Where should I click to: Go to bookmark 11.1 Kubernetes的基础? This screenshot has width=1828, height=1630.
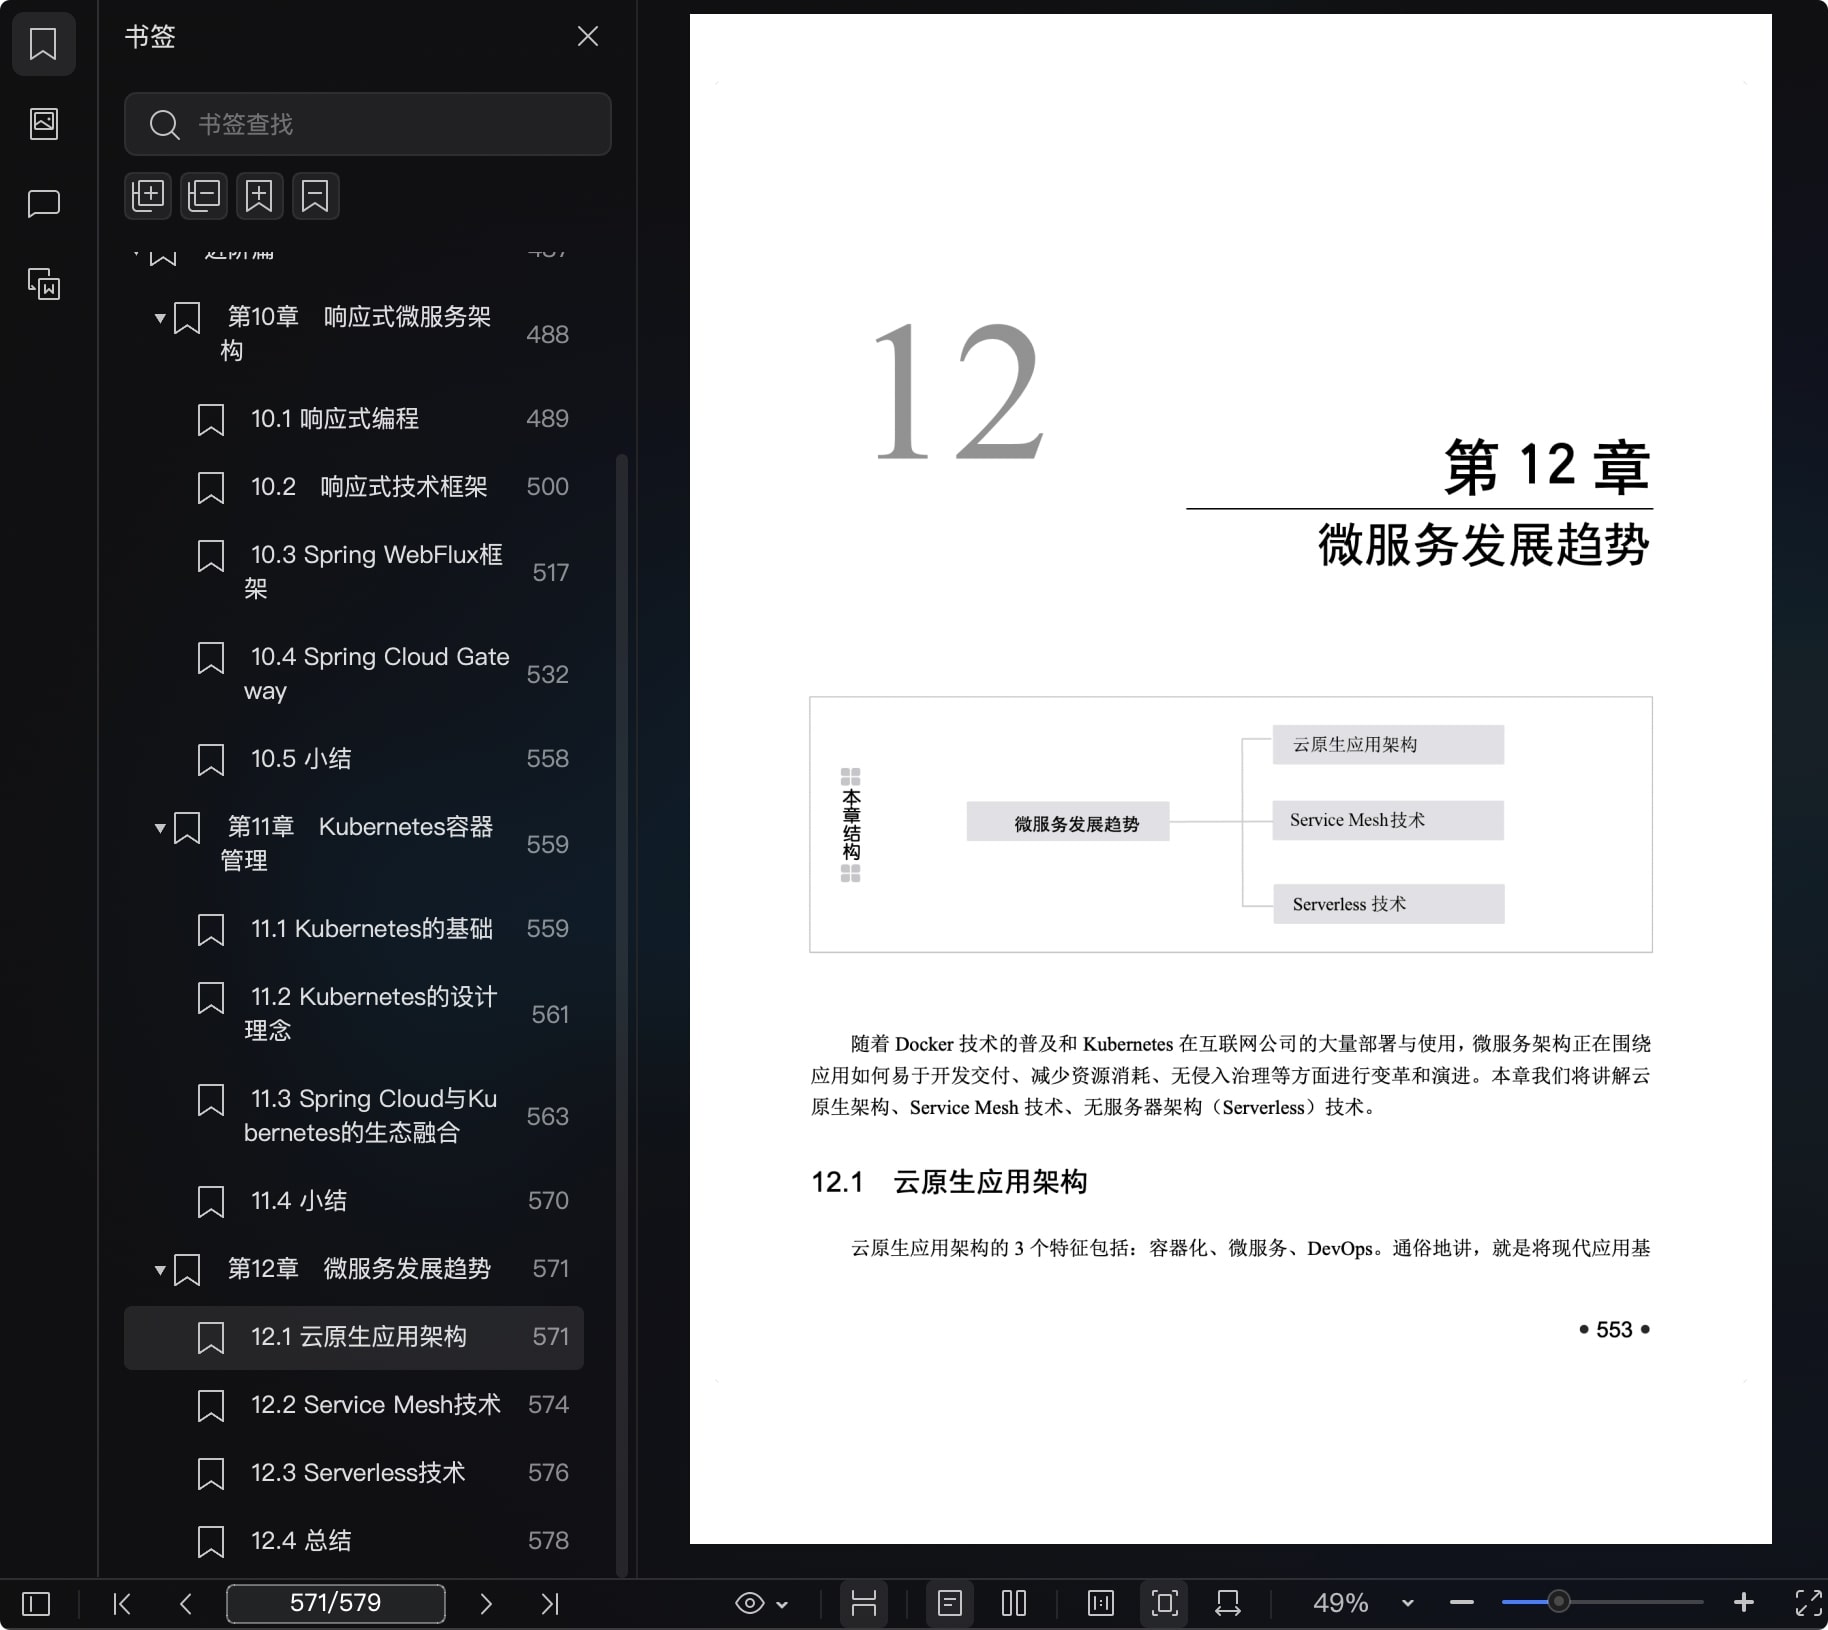(x=354, y=928)
